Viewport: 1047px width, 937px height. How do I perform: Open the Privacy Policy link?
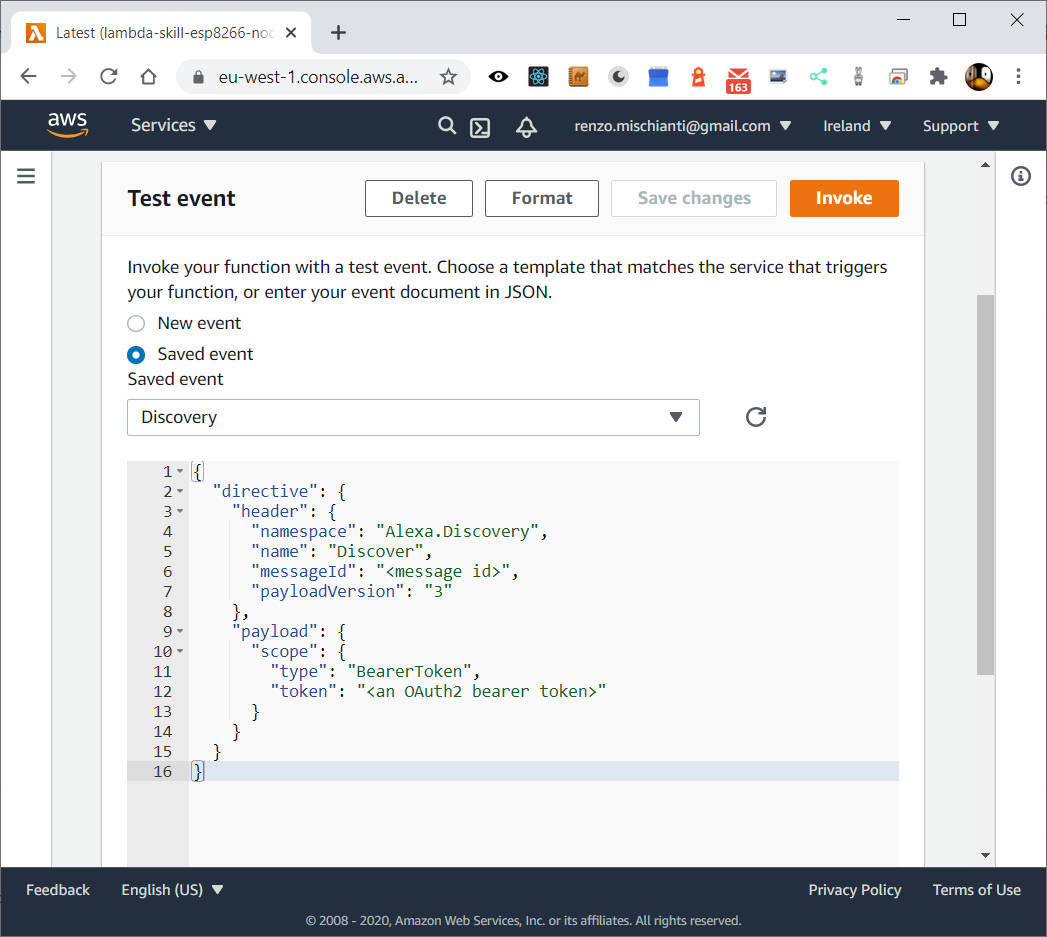coord(855,890)
